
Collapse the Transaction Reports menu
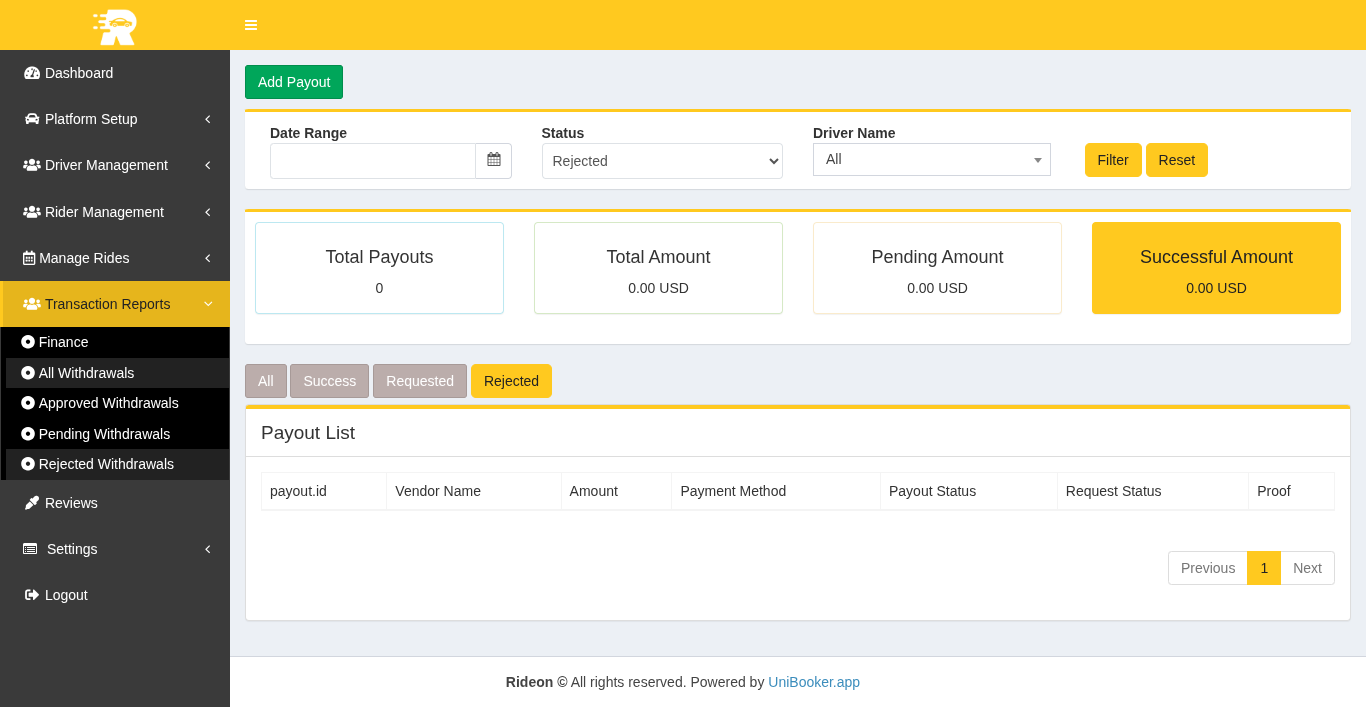click(x=115, y=304)
